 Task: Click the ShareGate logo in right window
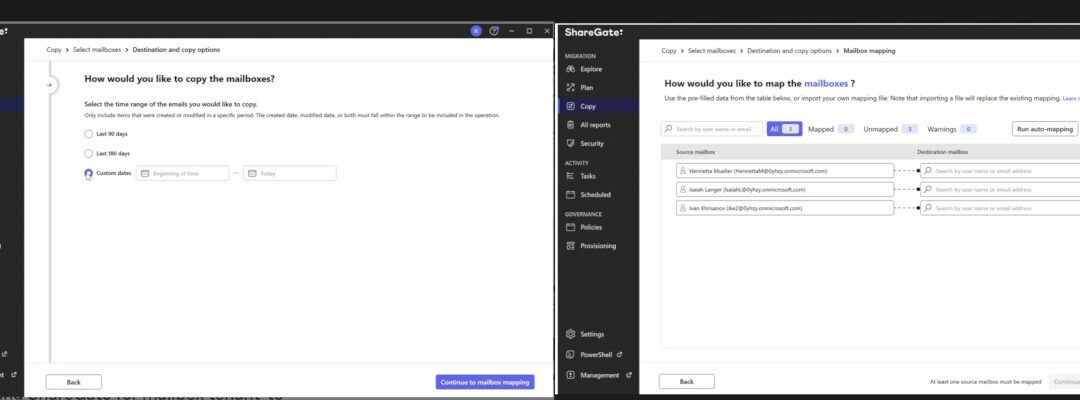click(594, 32)
